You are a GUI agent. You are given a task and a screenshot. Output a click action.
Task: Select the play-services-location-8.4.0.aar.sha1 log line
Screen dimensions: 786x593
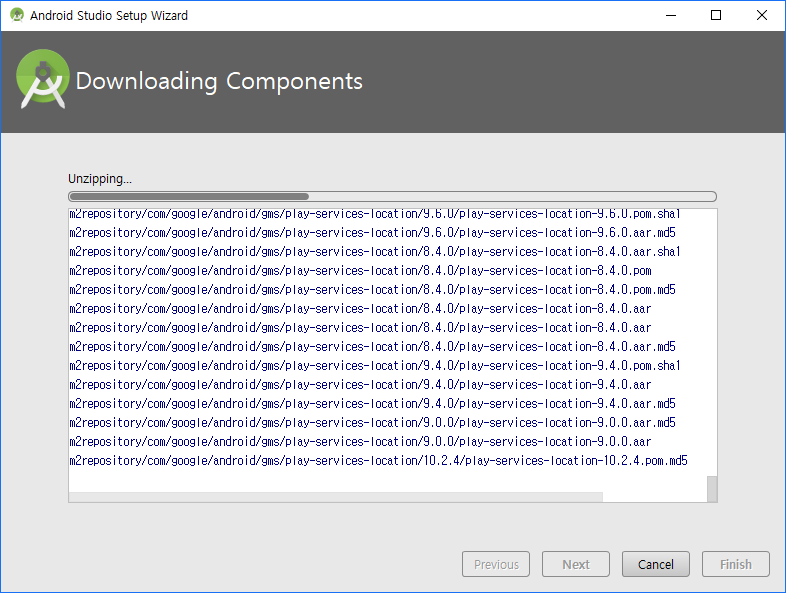(x=375, y=252)
